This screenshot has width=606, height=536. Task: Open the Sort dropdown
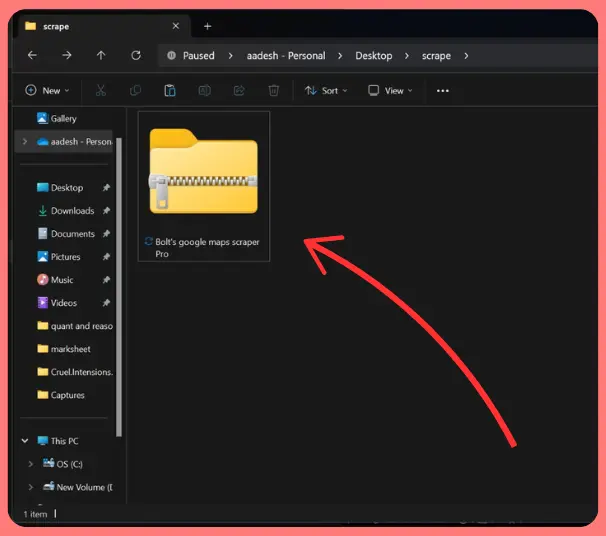(x=326, y=90)
